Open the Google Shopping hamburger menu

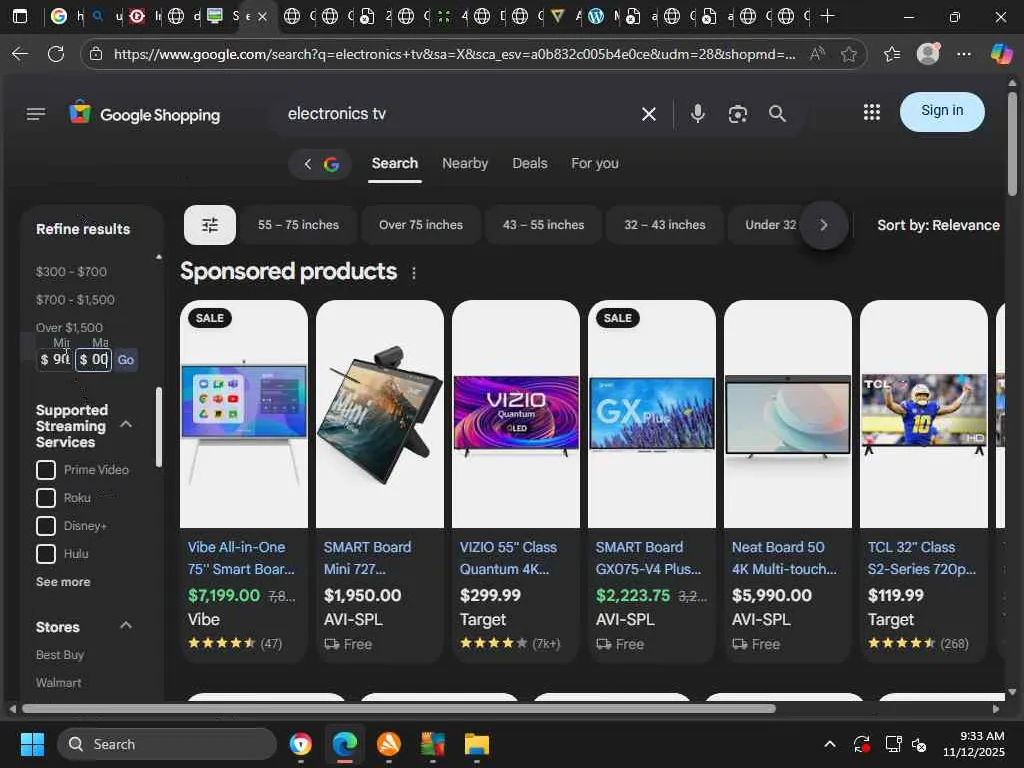click(x=36, y=114)
